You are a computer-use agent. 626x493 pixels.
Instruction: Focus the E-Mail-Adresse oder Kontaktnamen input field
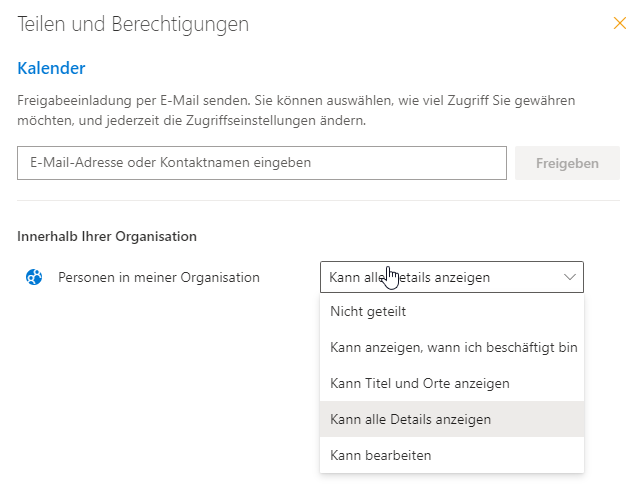click(x=262, y=163)
